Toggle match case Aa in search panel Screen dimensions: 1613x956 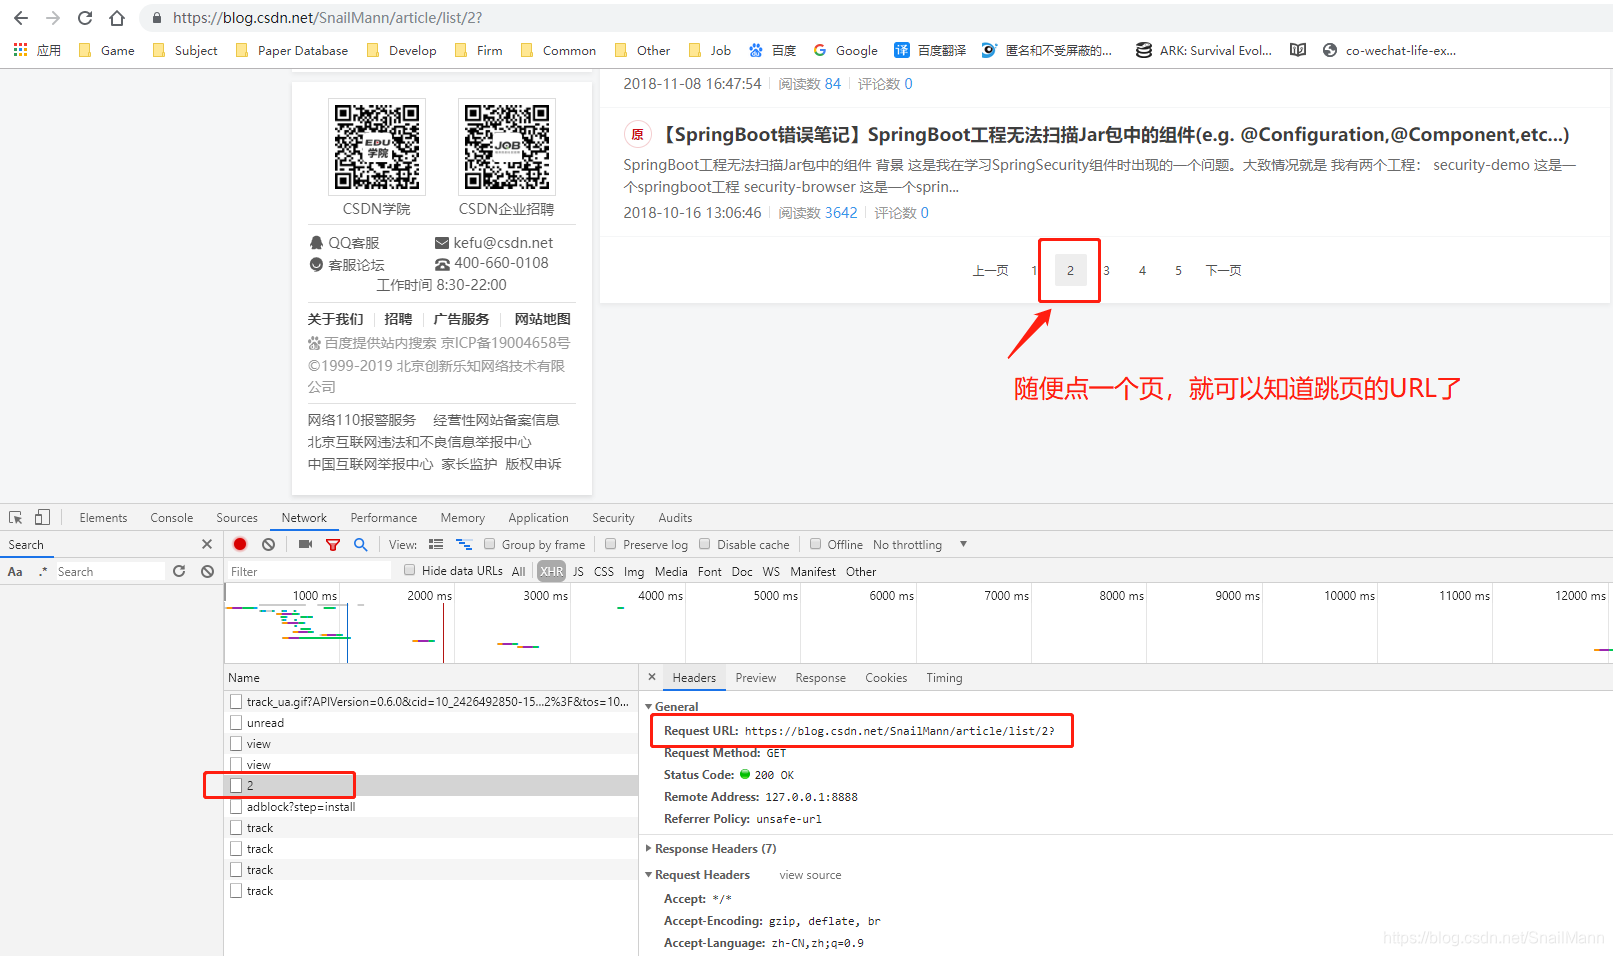pos(15,571)
